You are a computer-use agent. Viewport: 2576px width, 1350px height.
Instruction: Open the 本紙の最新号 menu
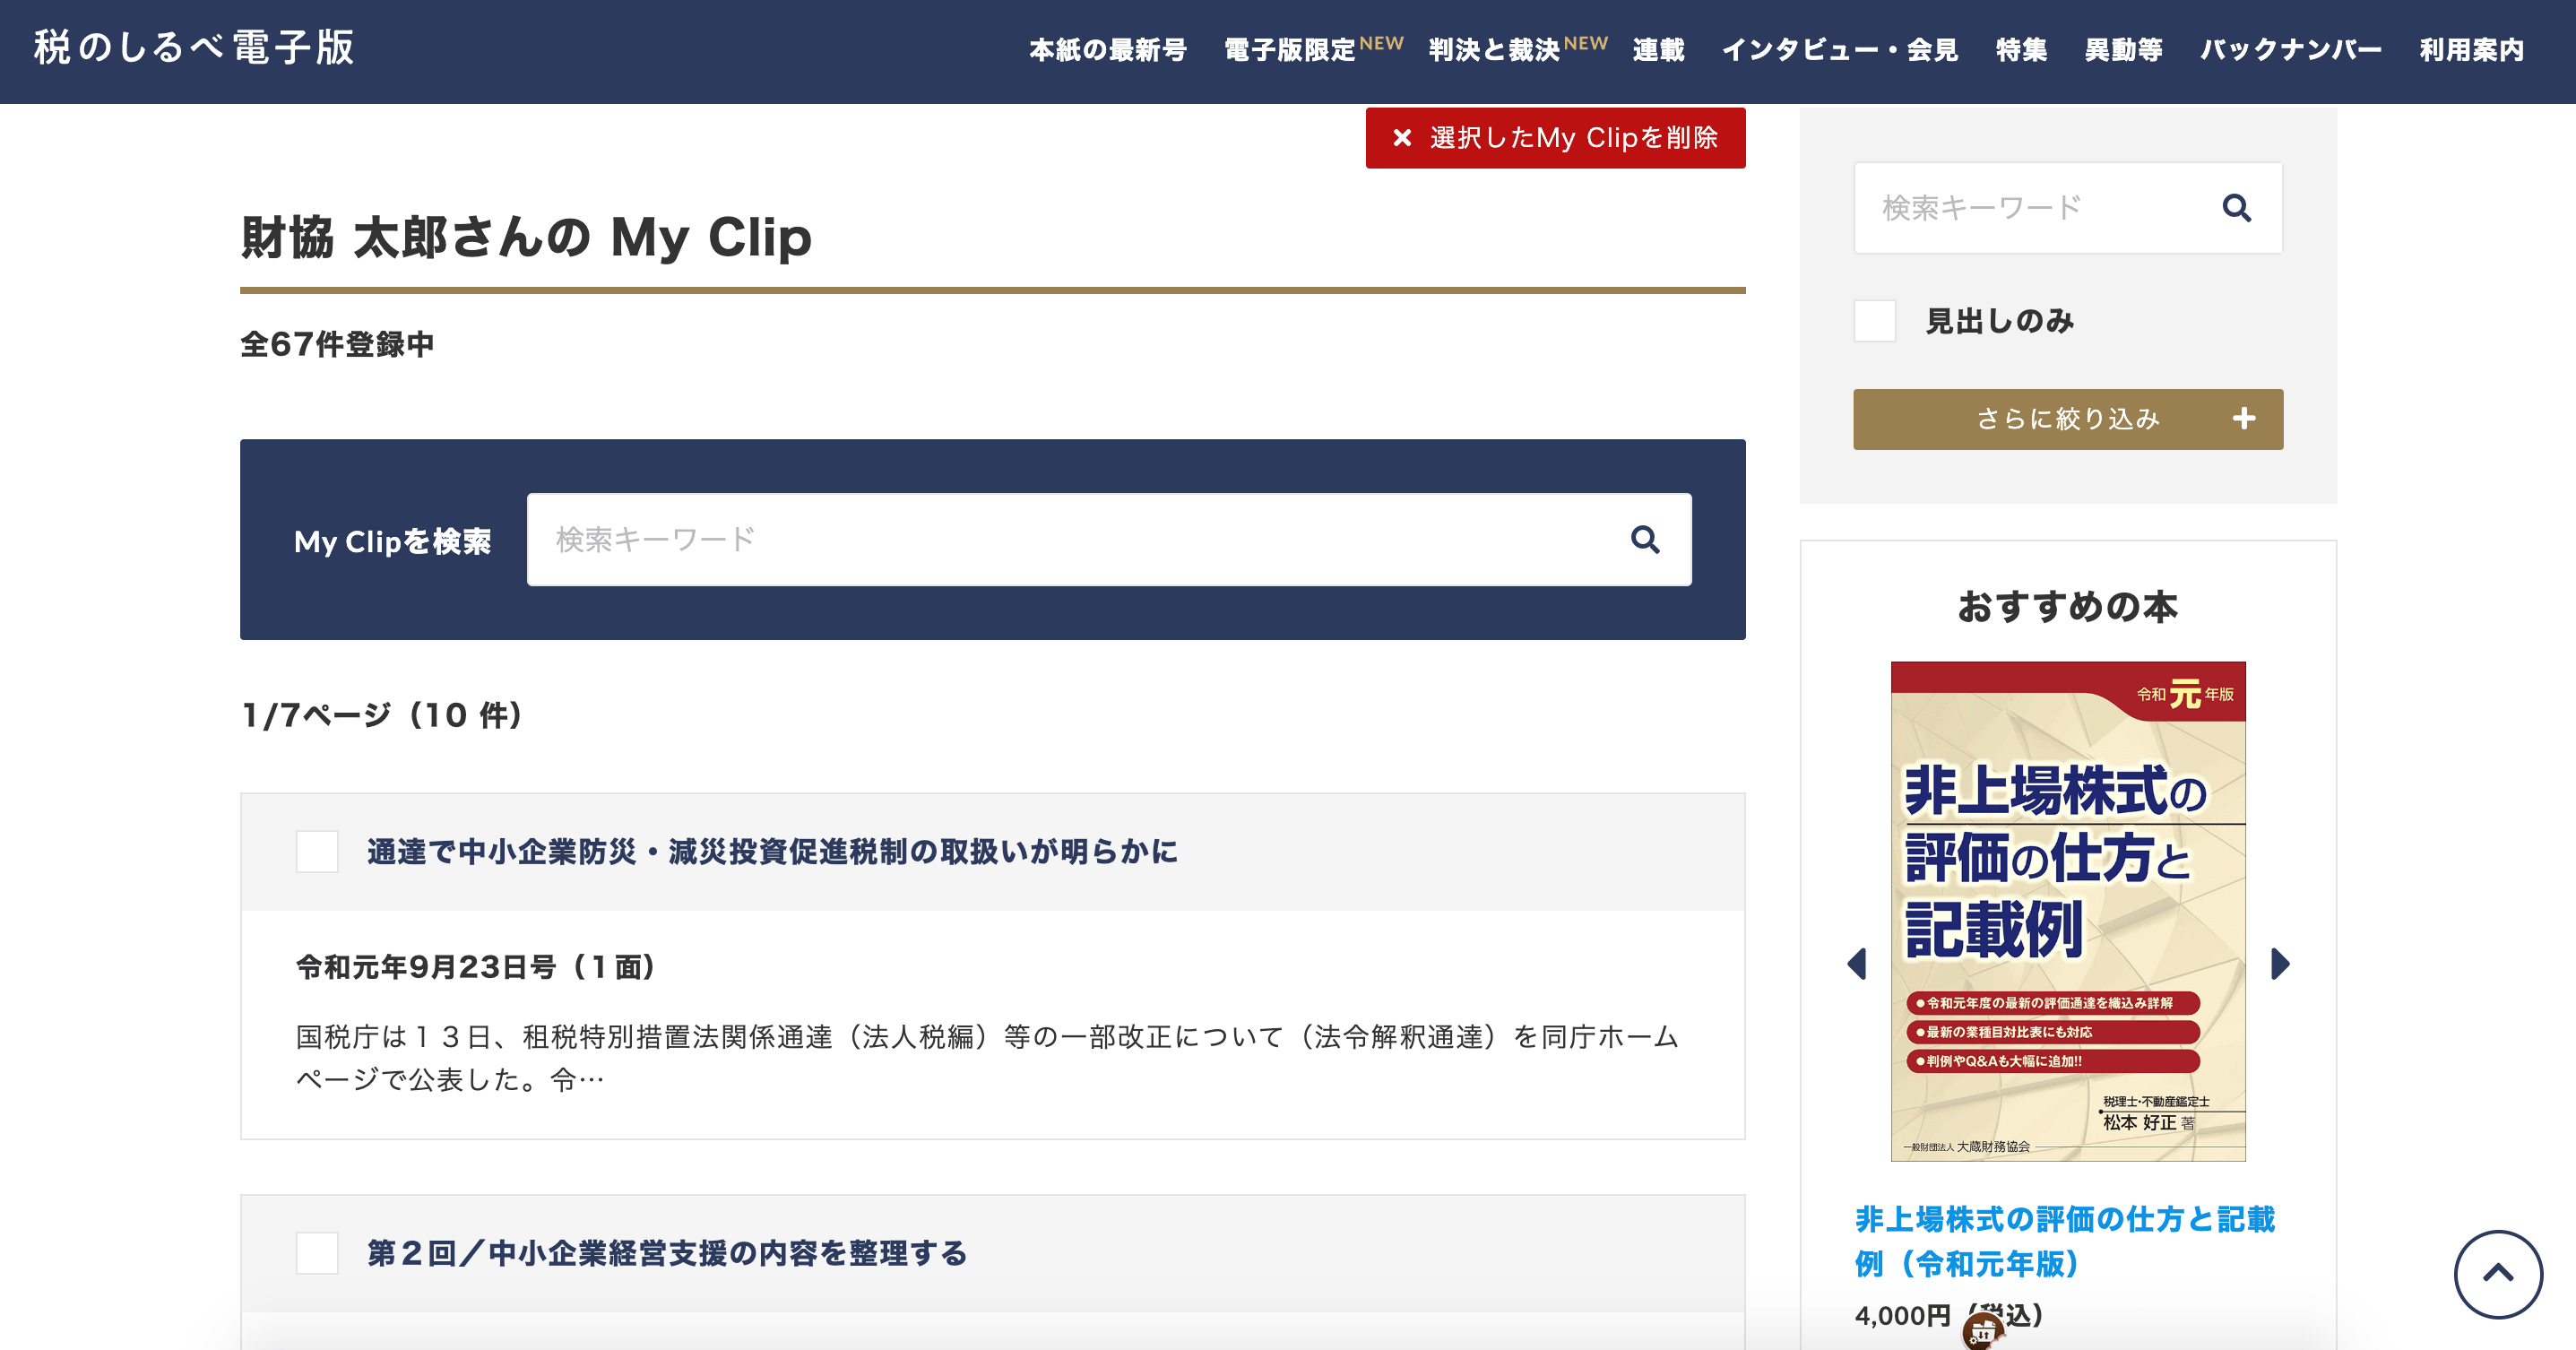(x=1108, y=50)
